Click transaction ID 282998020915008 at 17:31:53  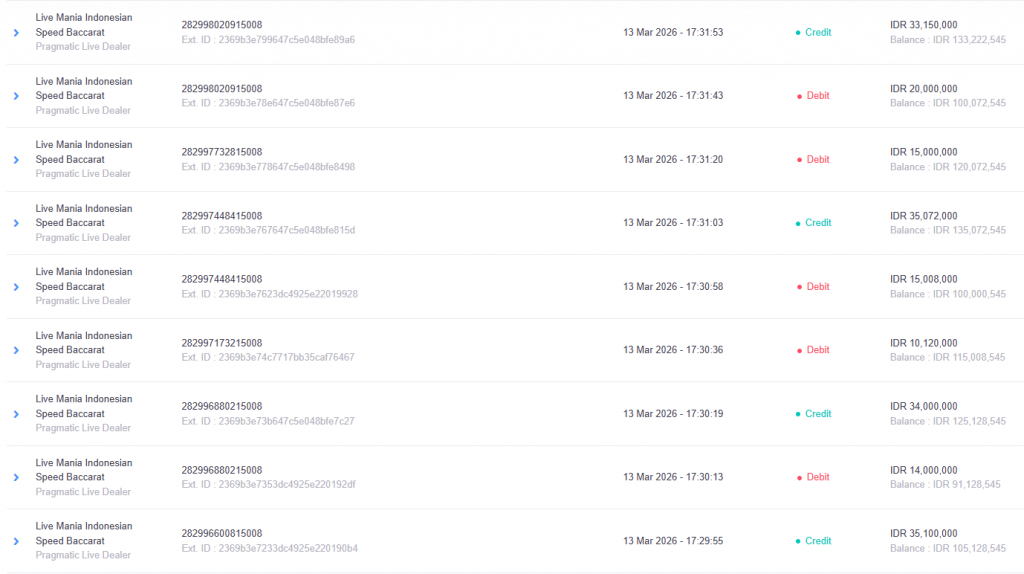tap(221, 25)
